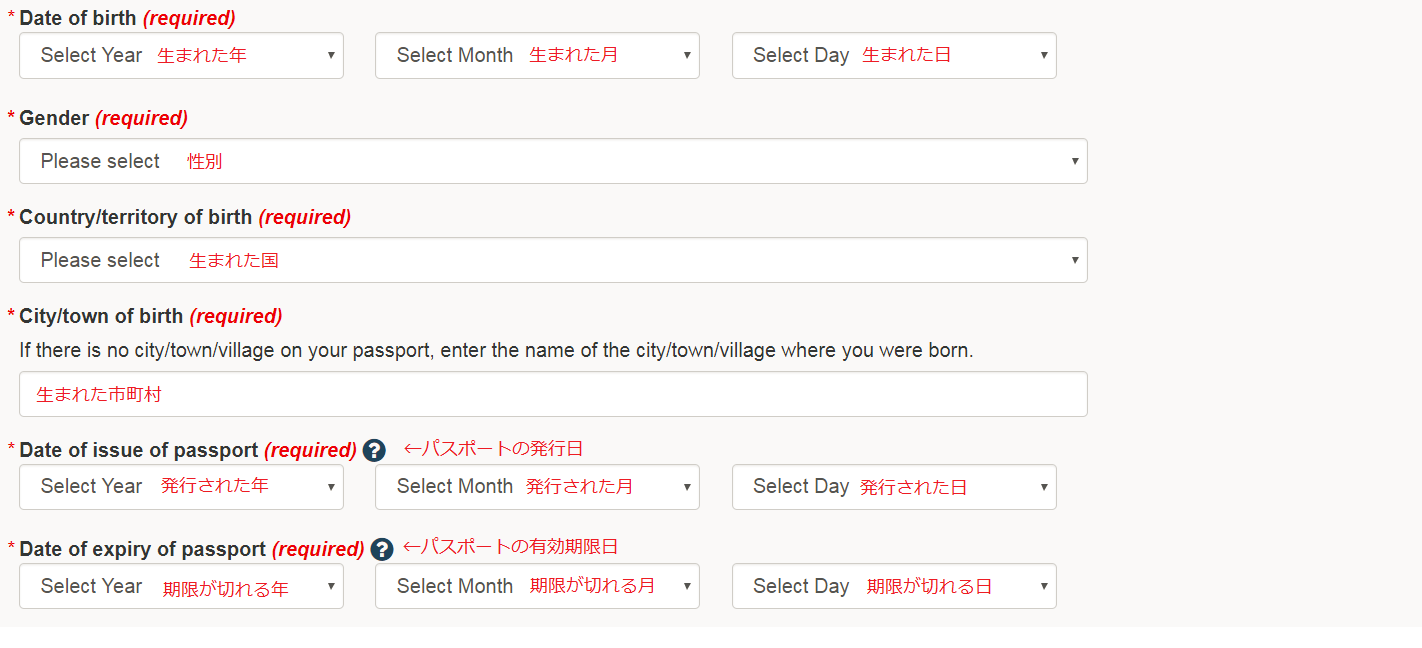Click help icon beside Date of expiry of passport

(x=381, y=549)
